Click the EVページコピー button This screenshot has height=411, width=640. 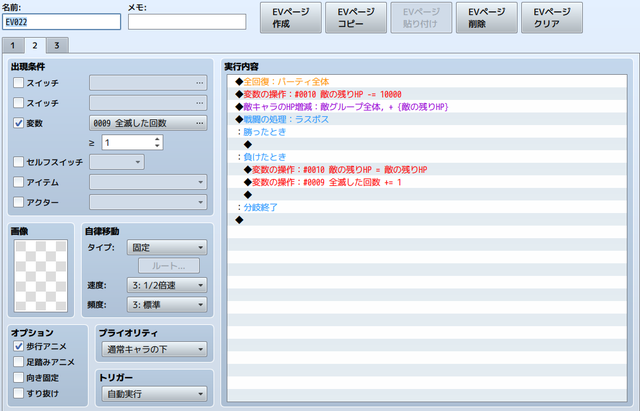click(356, 18)
